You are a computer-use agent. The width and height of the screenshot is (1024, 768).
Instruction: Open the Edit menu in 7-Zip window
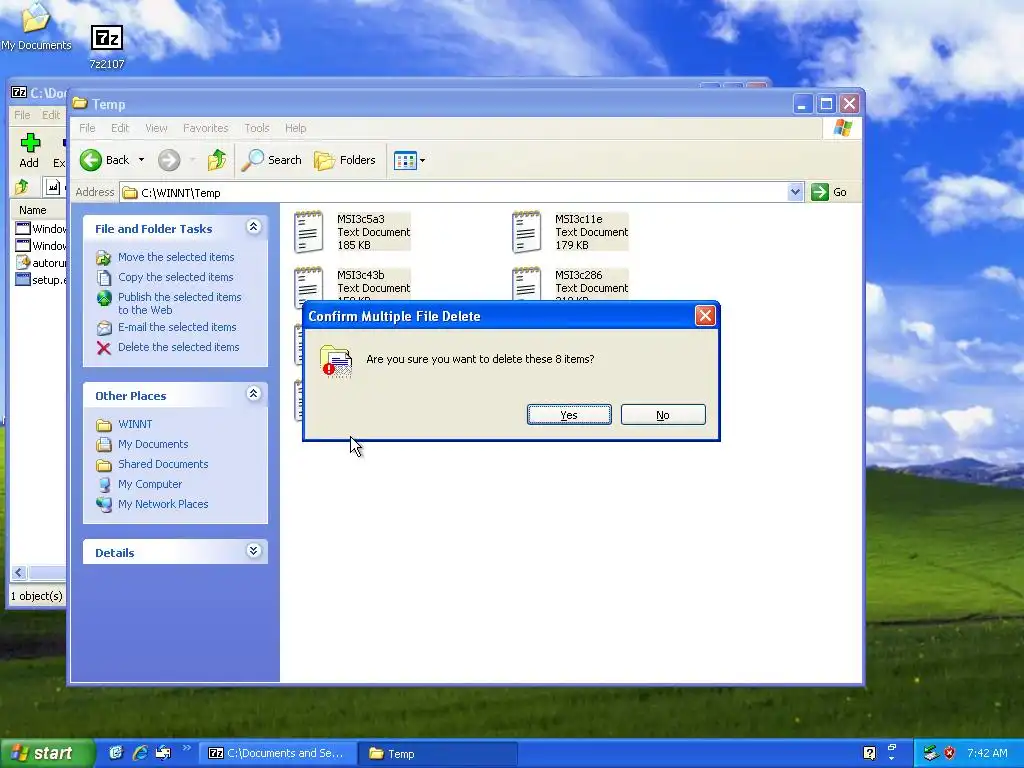51,115
